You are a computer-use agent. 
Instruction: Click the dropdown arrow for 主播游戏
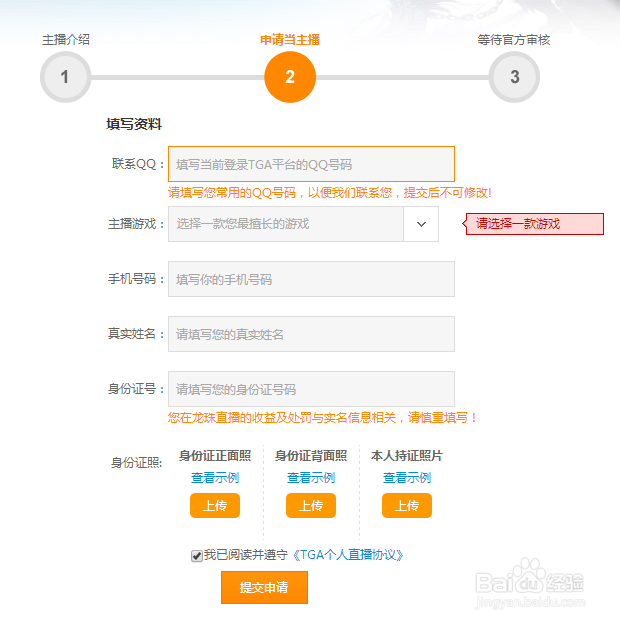[x=421, y=224]
